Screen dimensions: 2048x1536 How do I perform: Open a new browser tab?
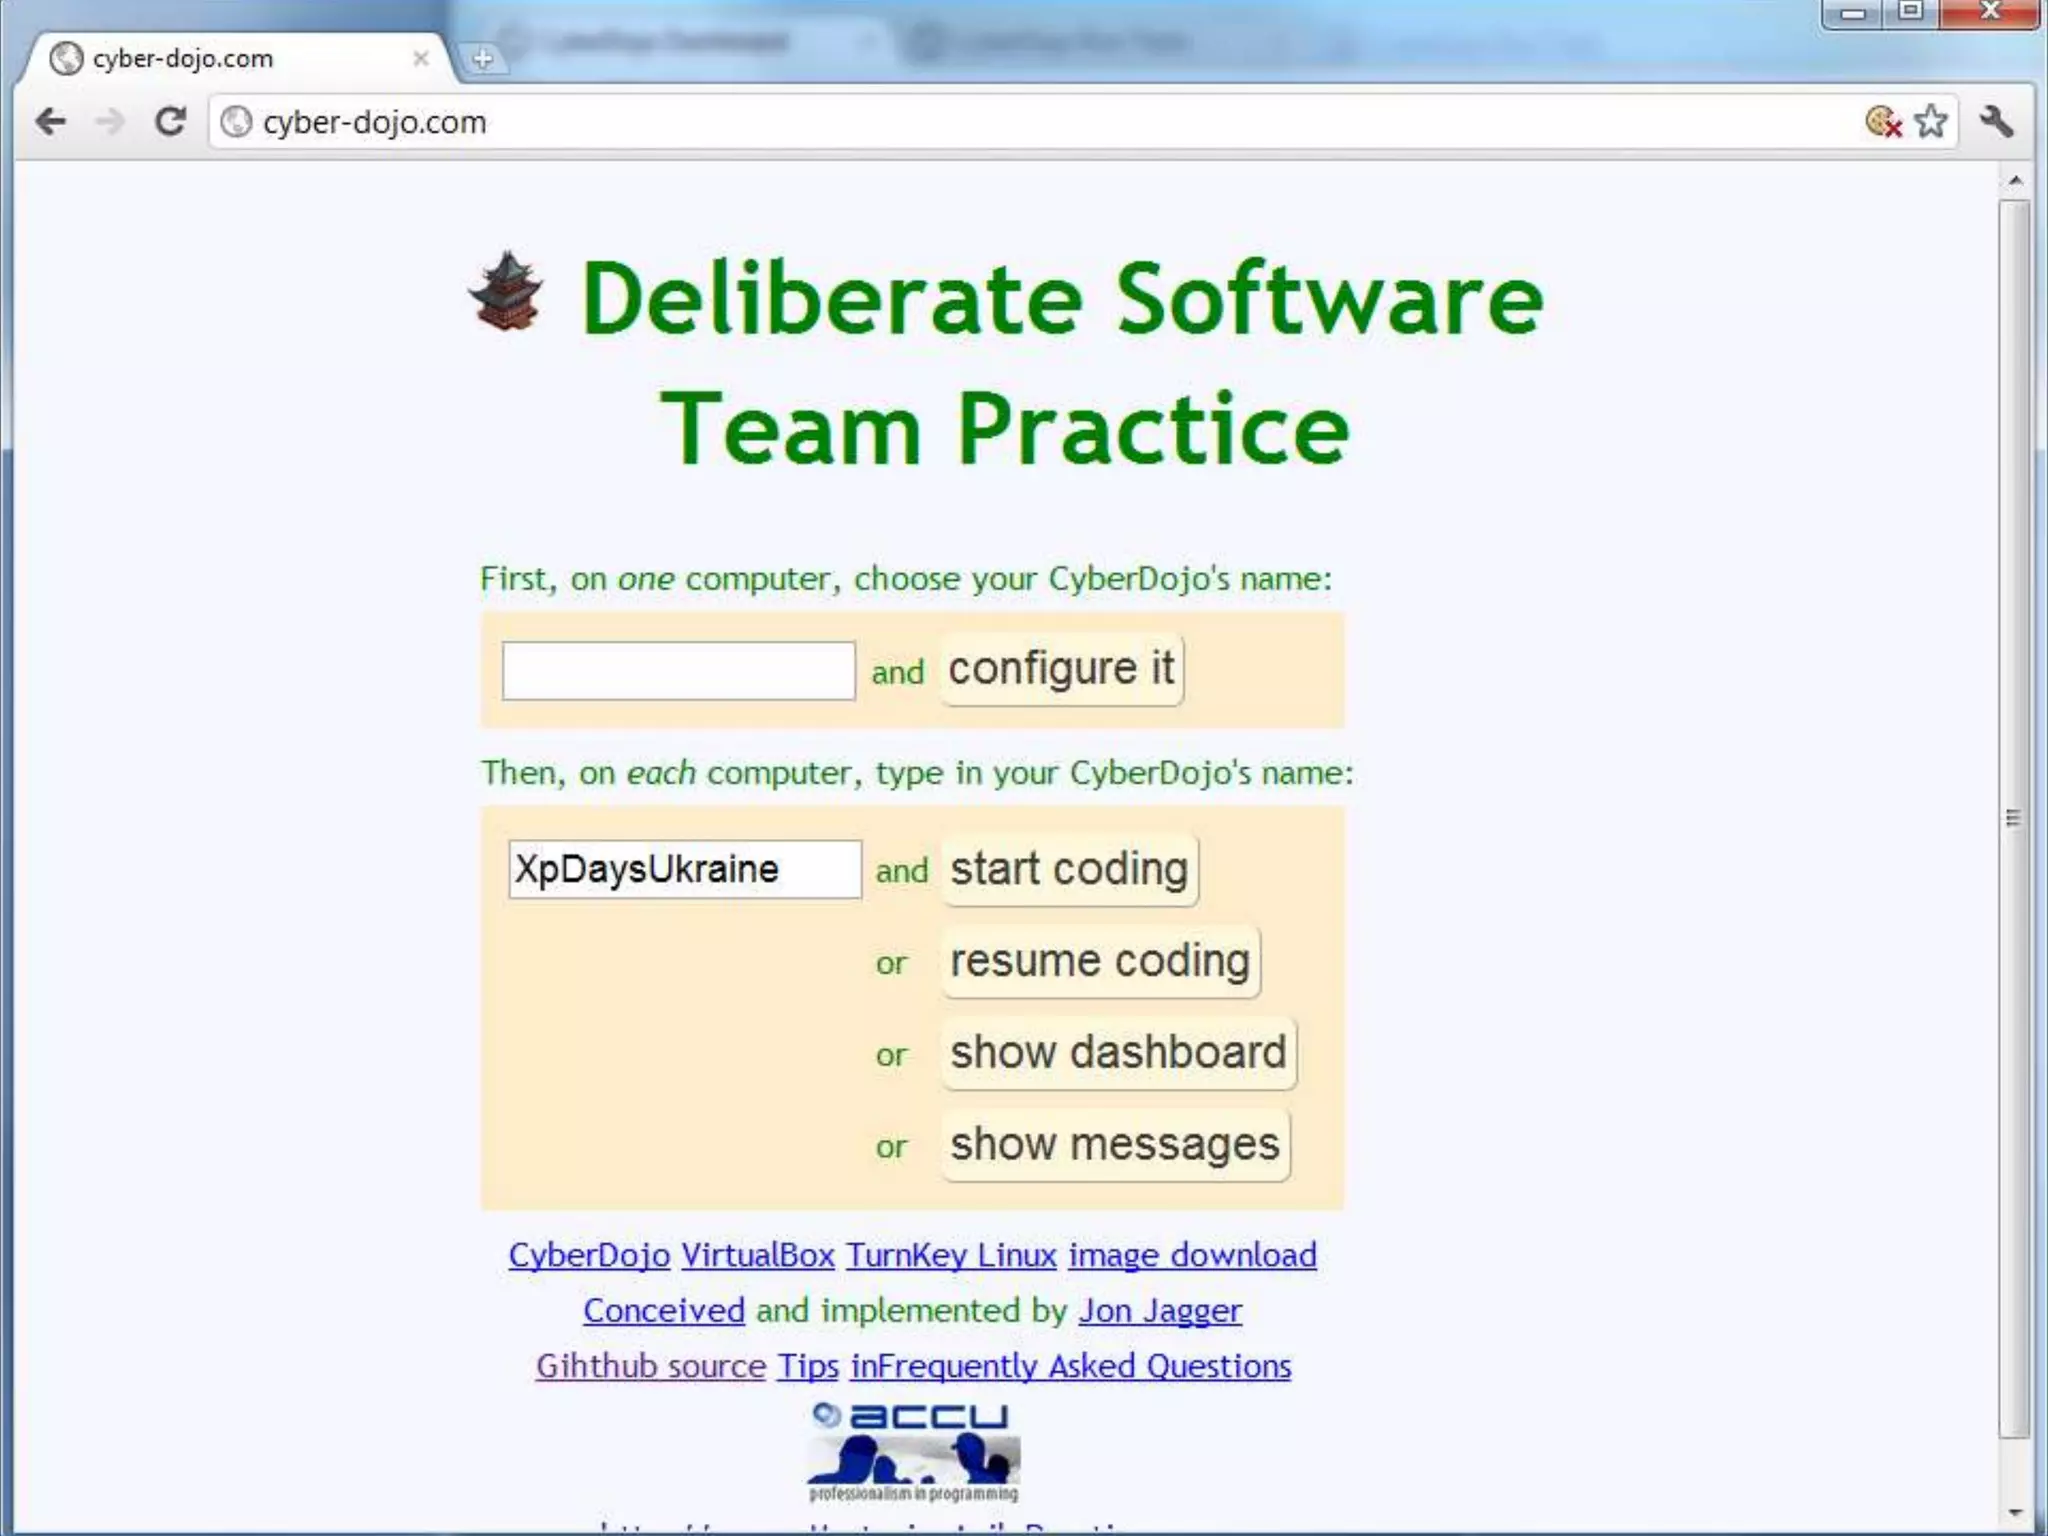pos(483,59)
